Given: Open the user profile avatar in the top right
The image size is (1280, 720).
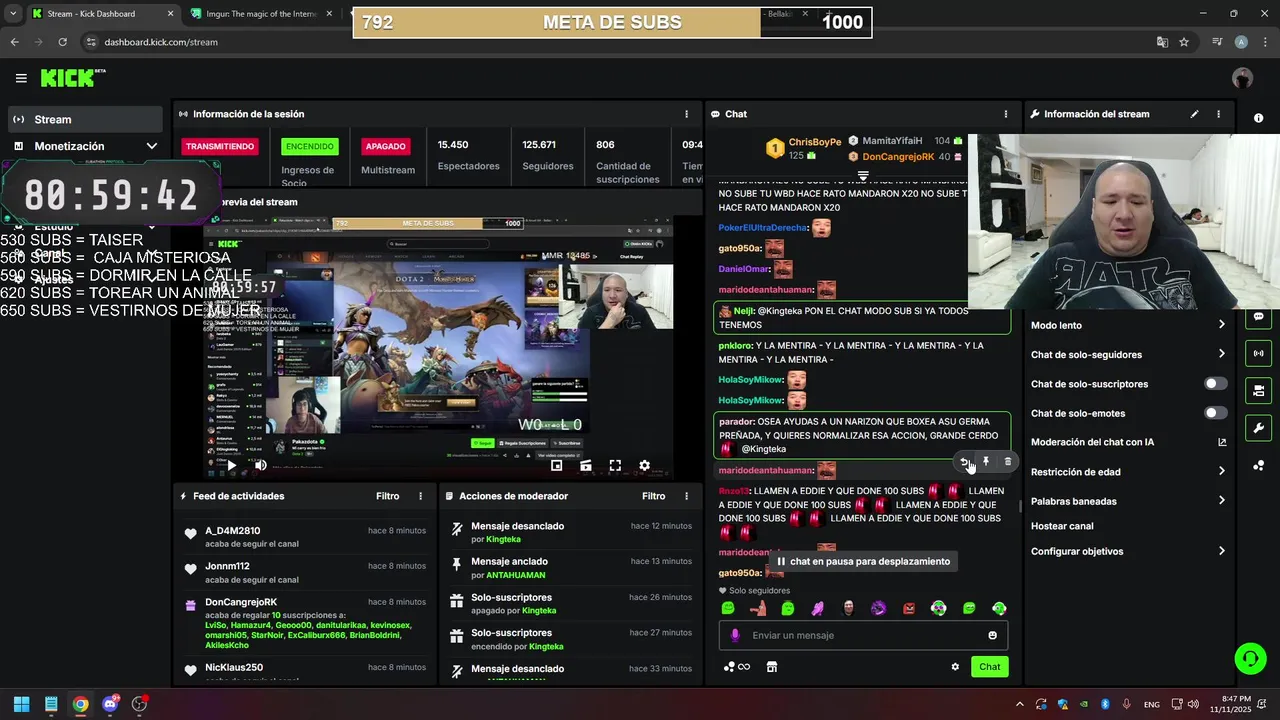Looking at the screenshot, I should click(1242, 78).
